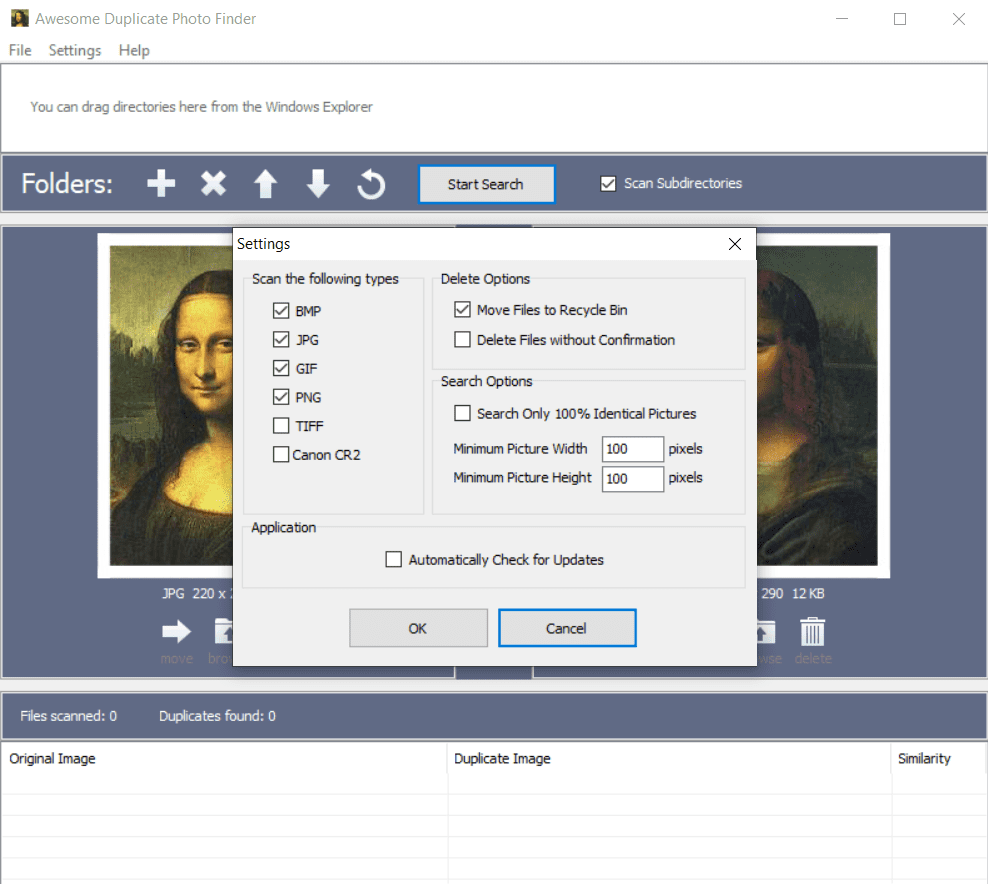Image resolution: width=988 pixels, height=884 pixels.
Task: Enable Automatically Check for Updates
Action: [x=394, y=560]
